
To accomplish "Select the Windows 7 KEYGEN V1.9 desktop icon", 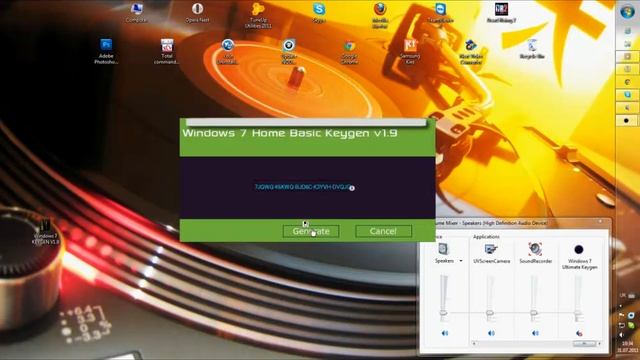I will point(45,231).
